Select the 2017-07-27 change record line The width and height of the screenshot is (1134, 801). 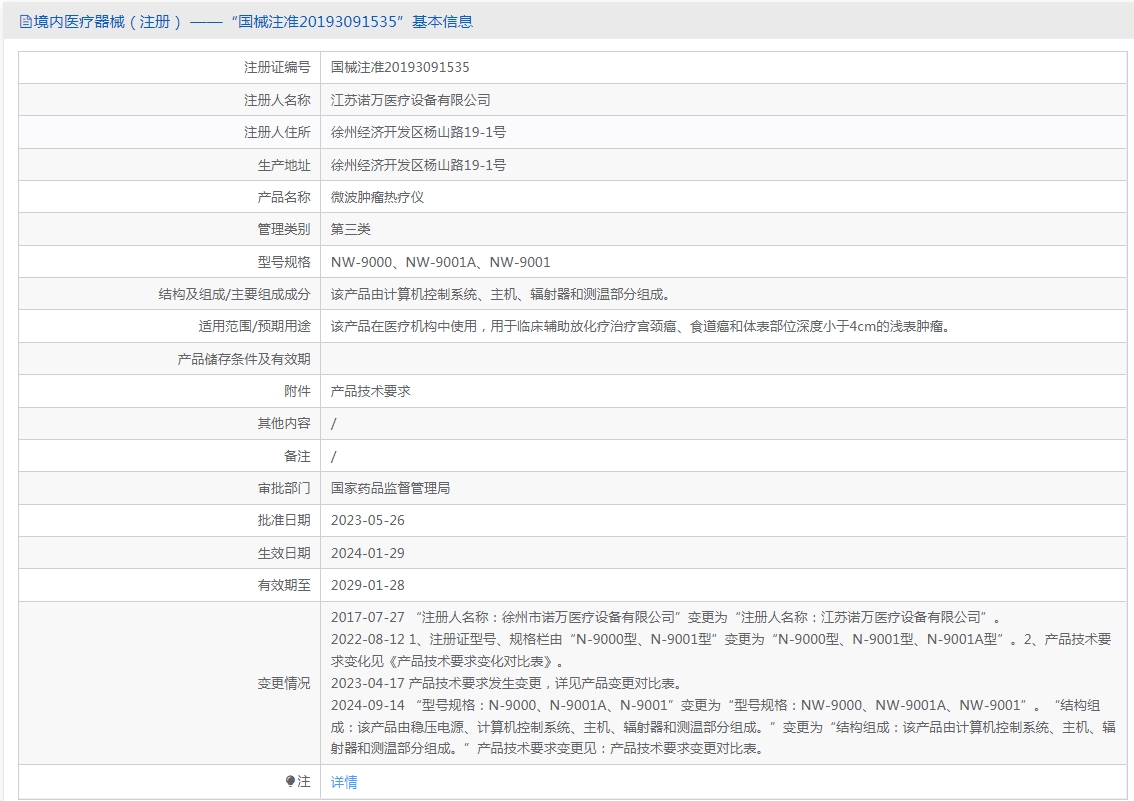665,617
